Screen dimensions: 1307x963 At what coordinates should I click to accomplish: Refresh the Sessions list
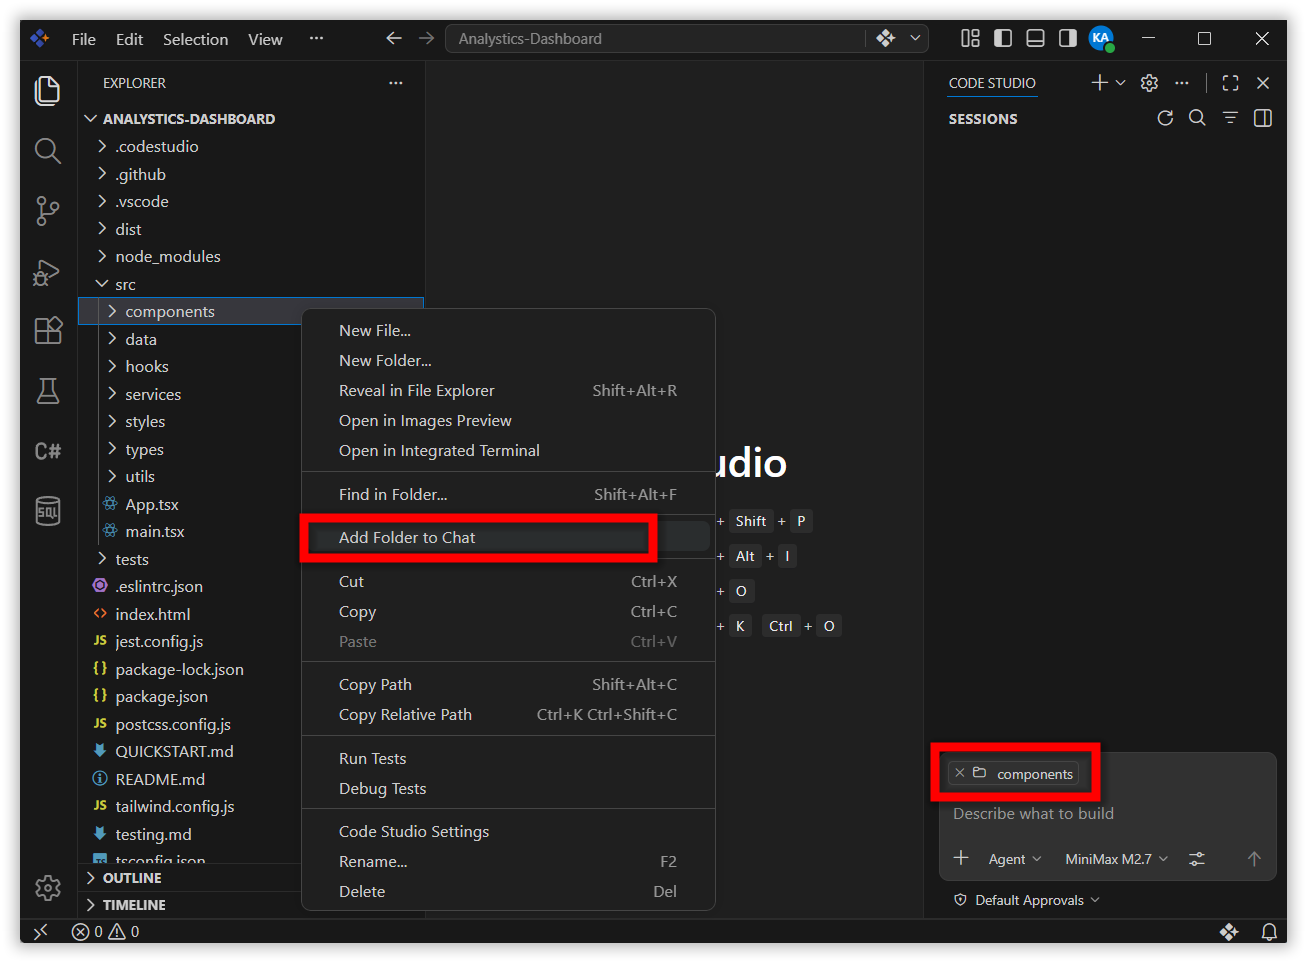tap(1165, 118)
